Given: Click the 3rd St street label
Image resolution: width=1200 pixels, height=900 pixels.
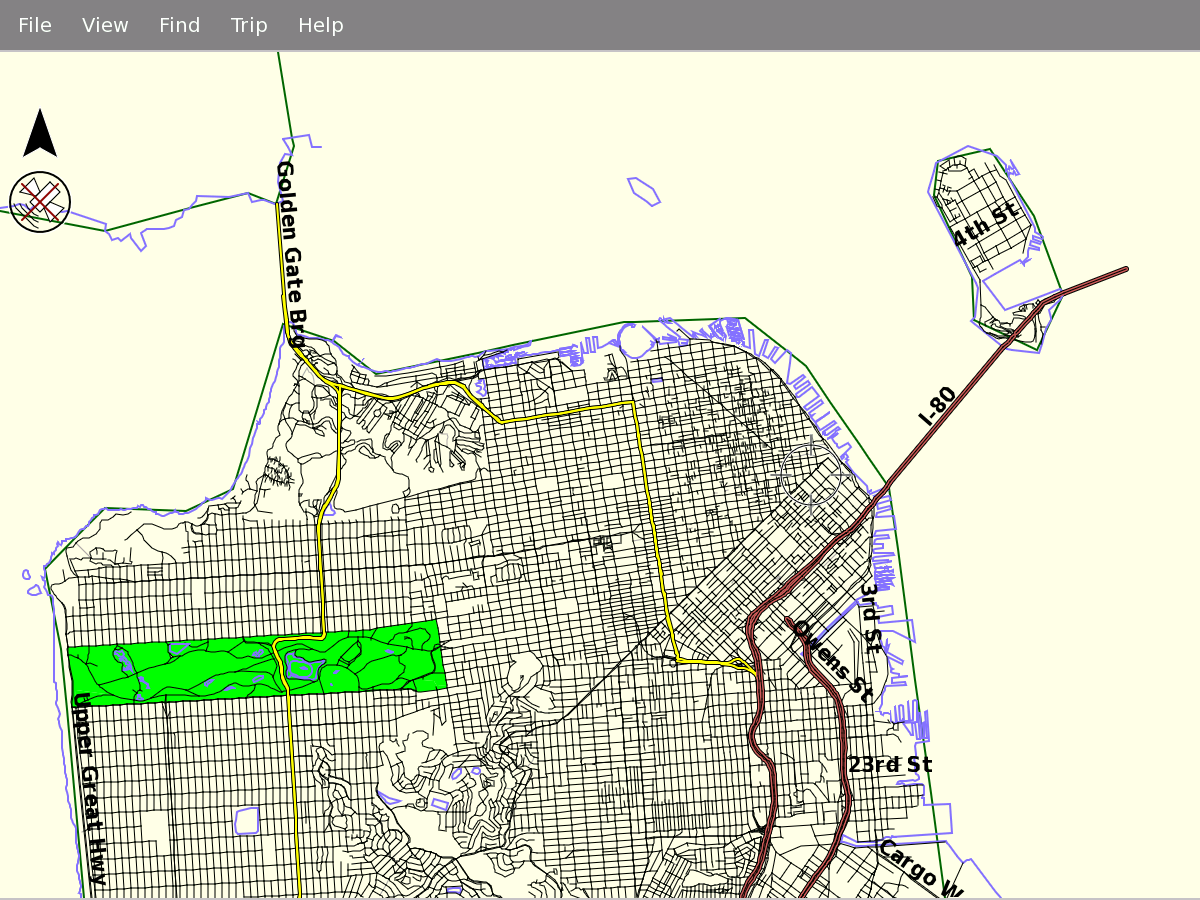Looking at the screenshot, I should click(871, 618).
